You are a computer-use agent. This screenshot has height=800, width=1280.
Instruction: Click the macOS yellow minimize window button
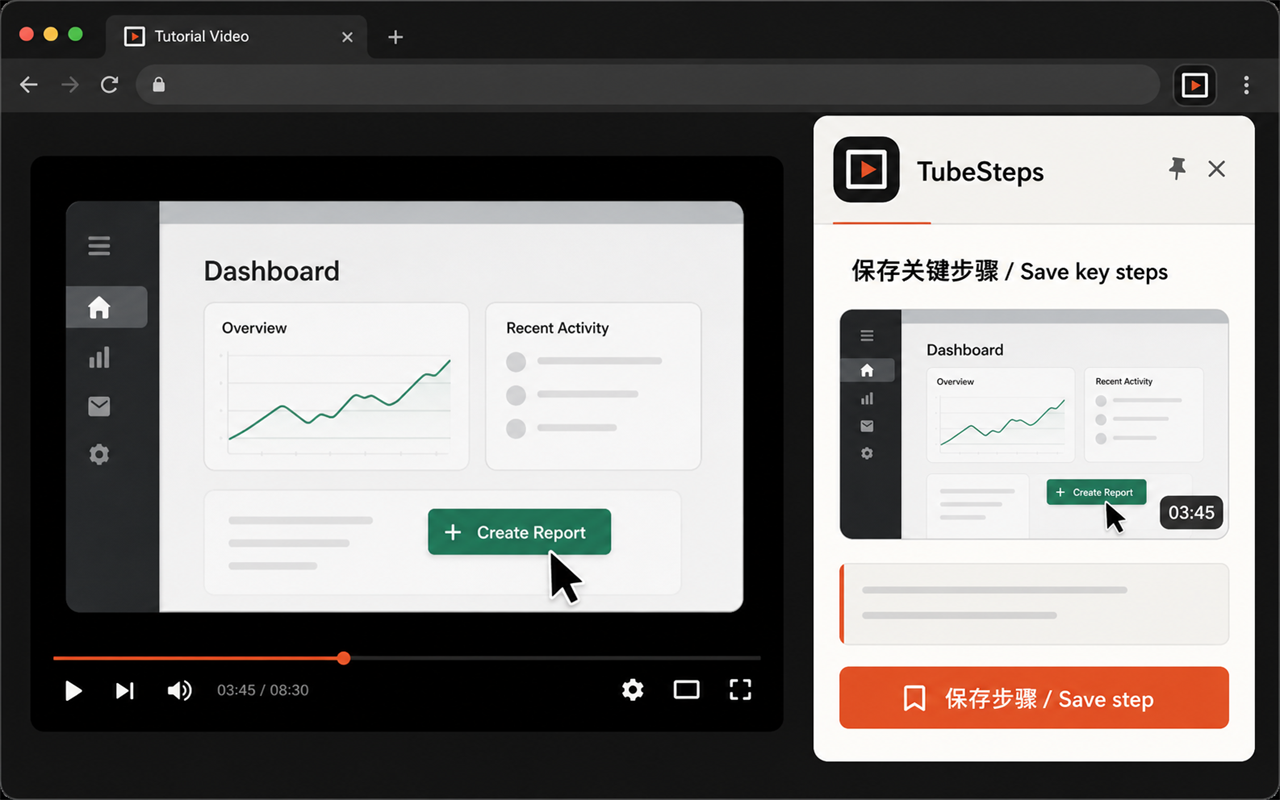pos(51,34)
